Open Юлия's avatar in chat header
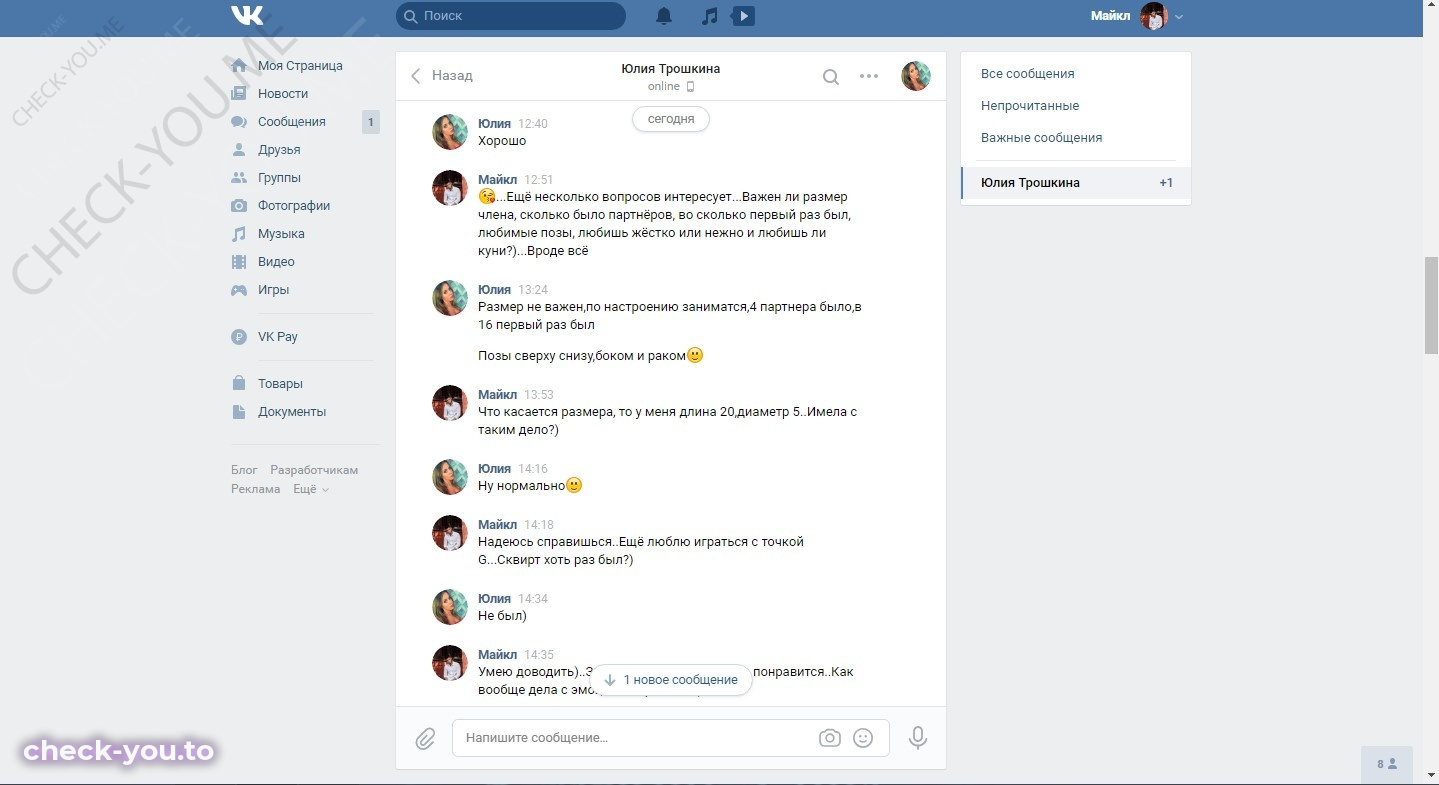 (x=916, y=76)
